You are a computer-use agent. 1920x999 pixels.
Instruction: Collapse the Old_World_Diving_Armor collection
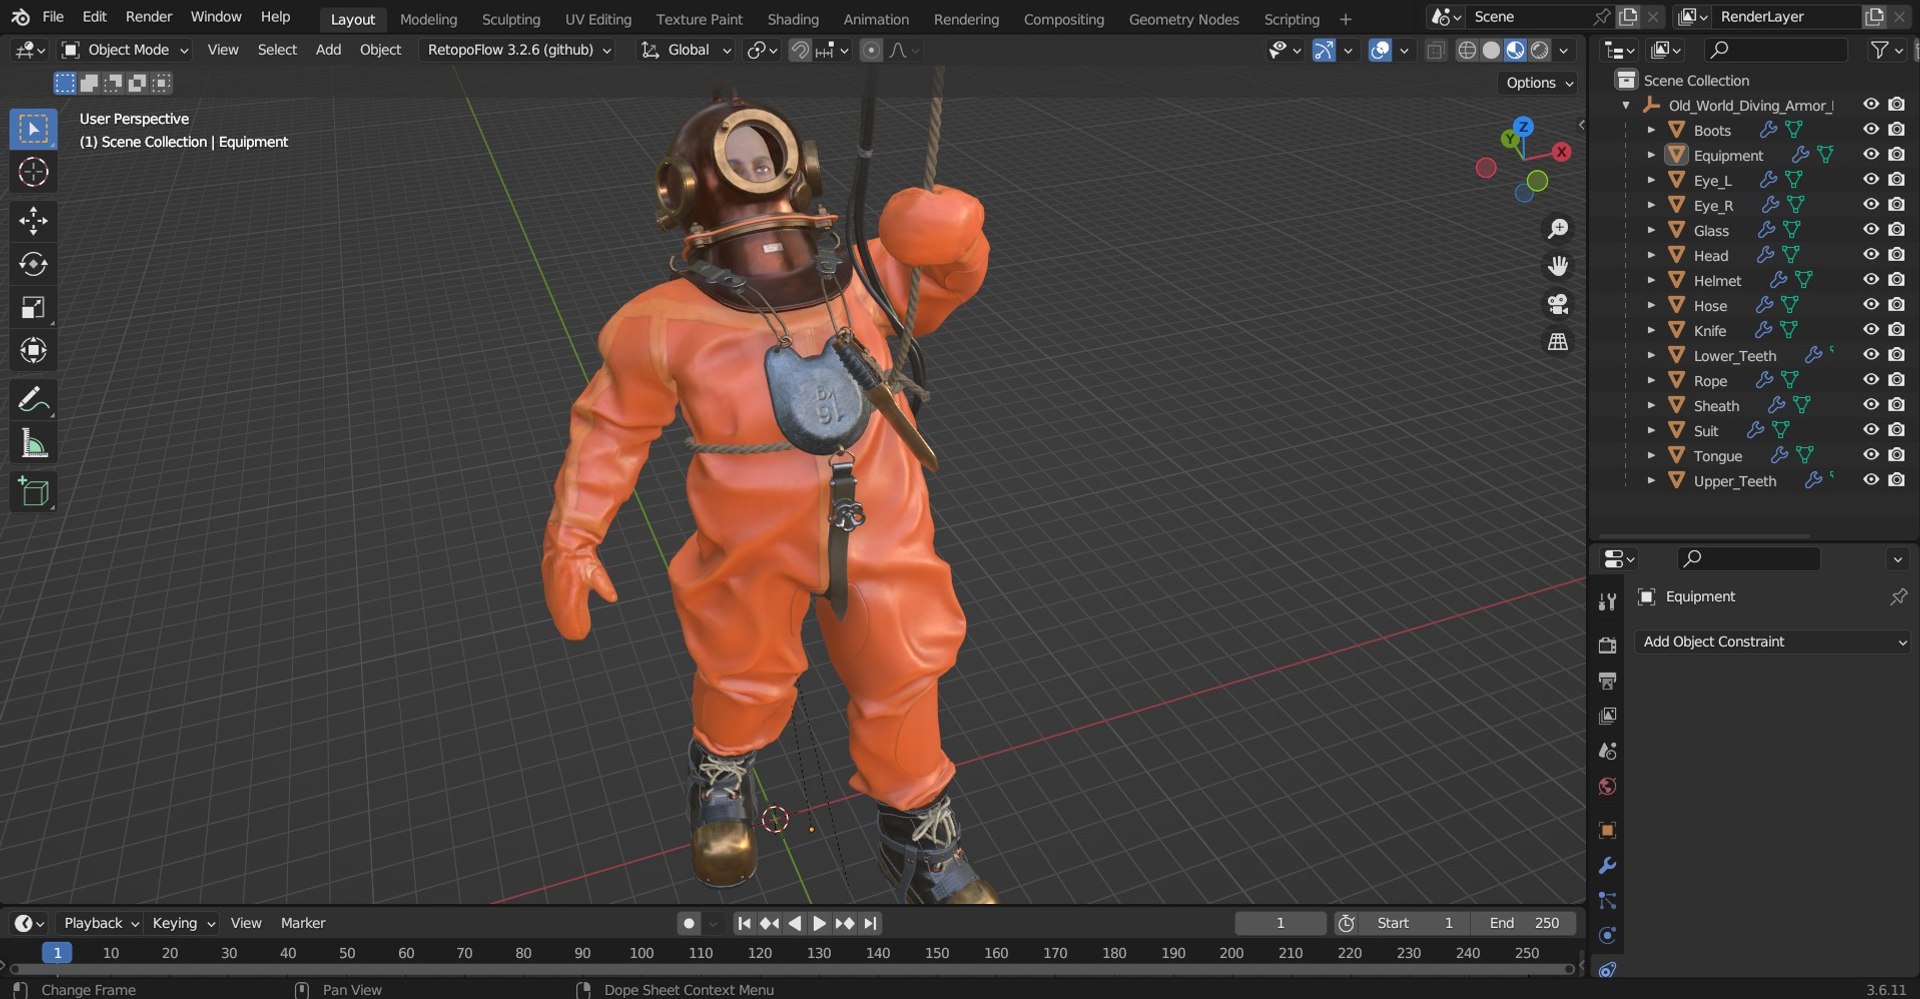click(x=1626, y=105)
